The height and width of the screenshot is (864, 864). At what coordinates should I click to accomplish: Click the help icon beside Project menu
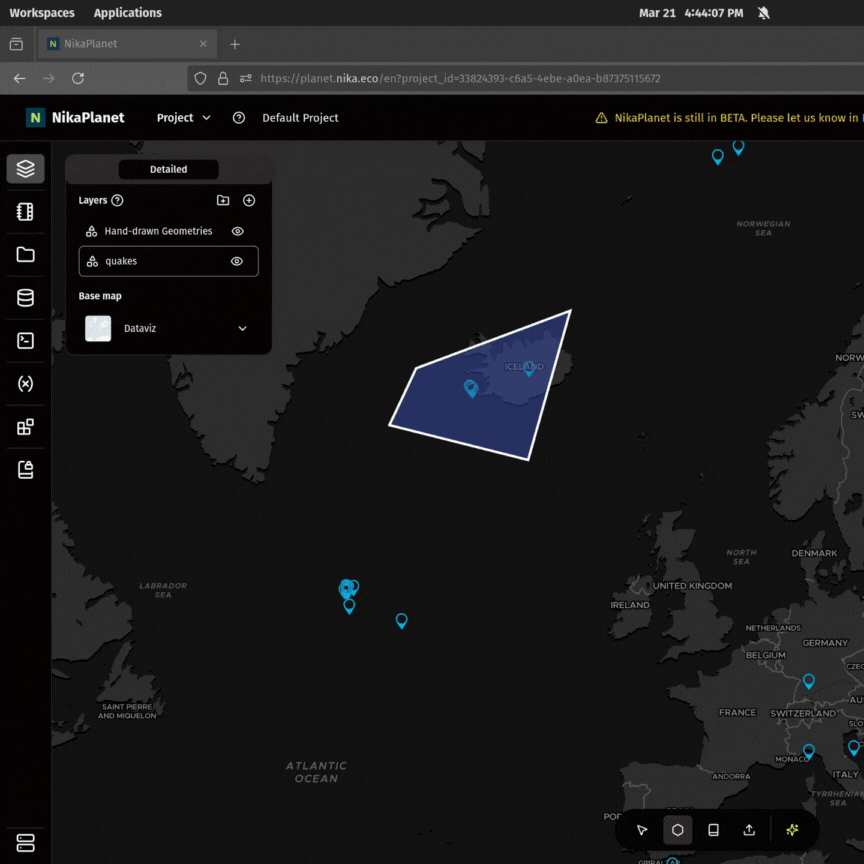tap(239, 118)
